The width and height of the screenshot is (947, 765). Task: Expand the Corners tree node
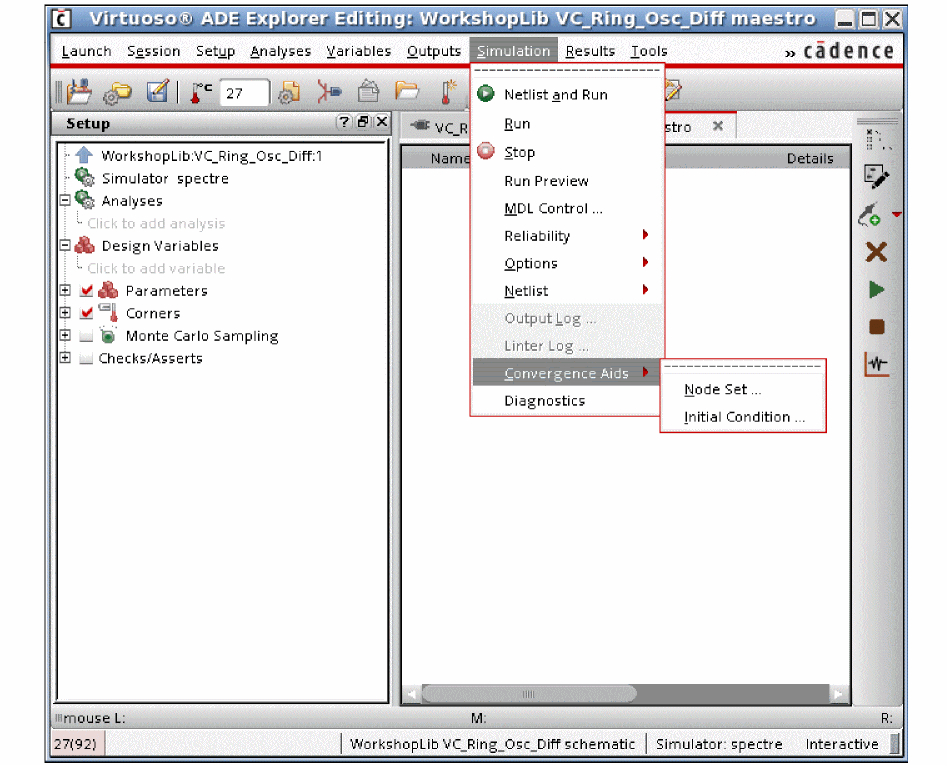click(65, 312)
